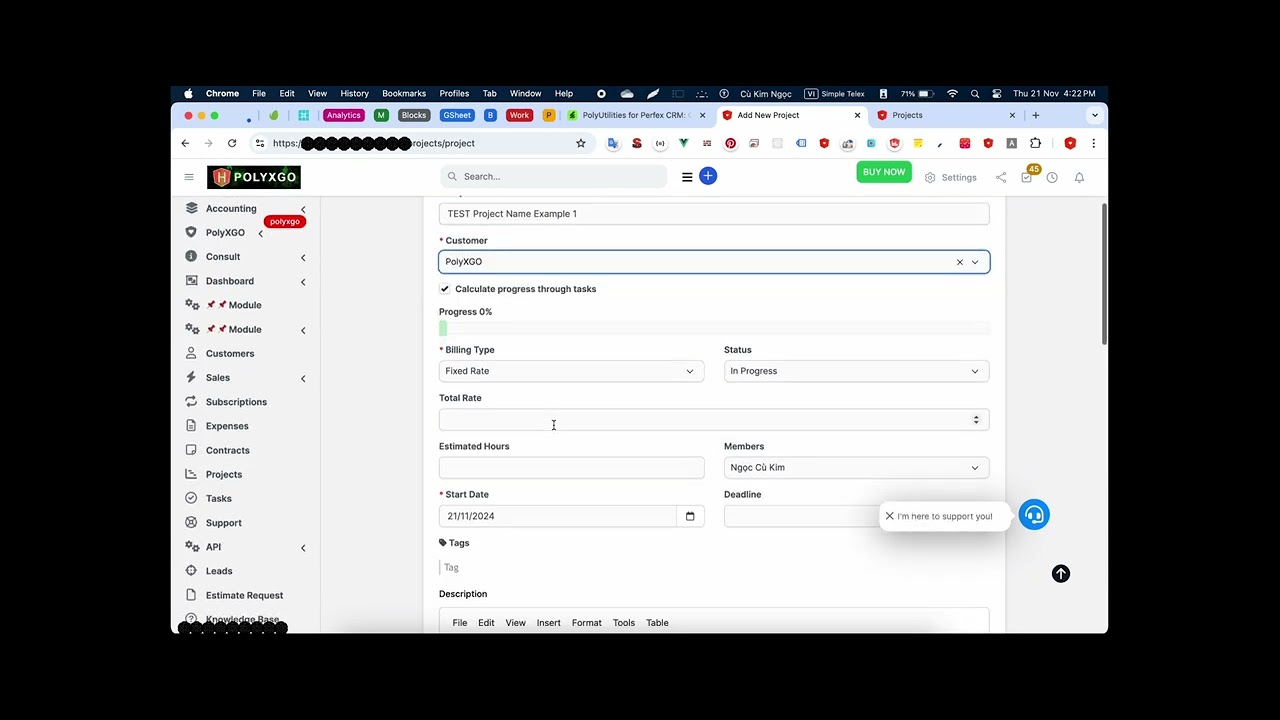Switch to the PolyUtilities for Perfex CRM tab
The width and height of the screenshot is (1280, 720).
pos(635,115)
